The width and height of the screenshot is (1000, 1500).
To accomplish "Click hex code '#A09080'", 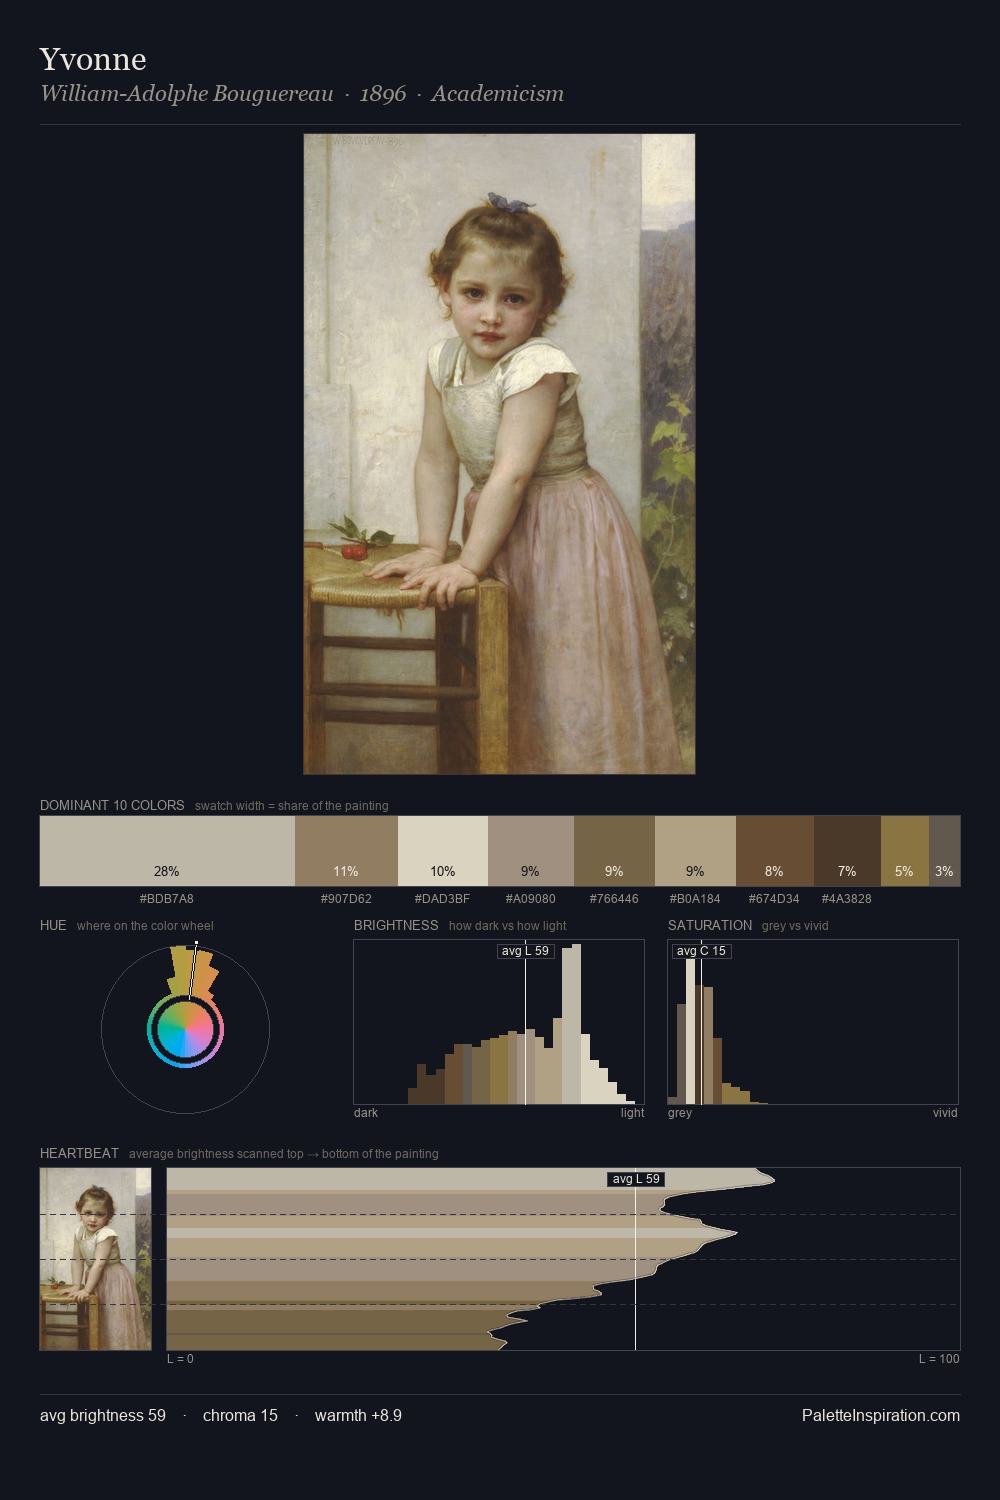I will click(531, 899).
